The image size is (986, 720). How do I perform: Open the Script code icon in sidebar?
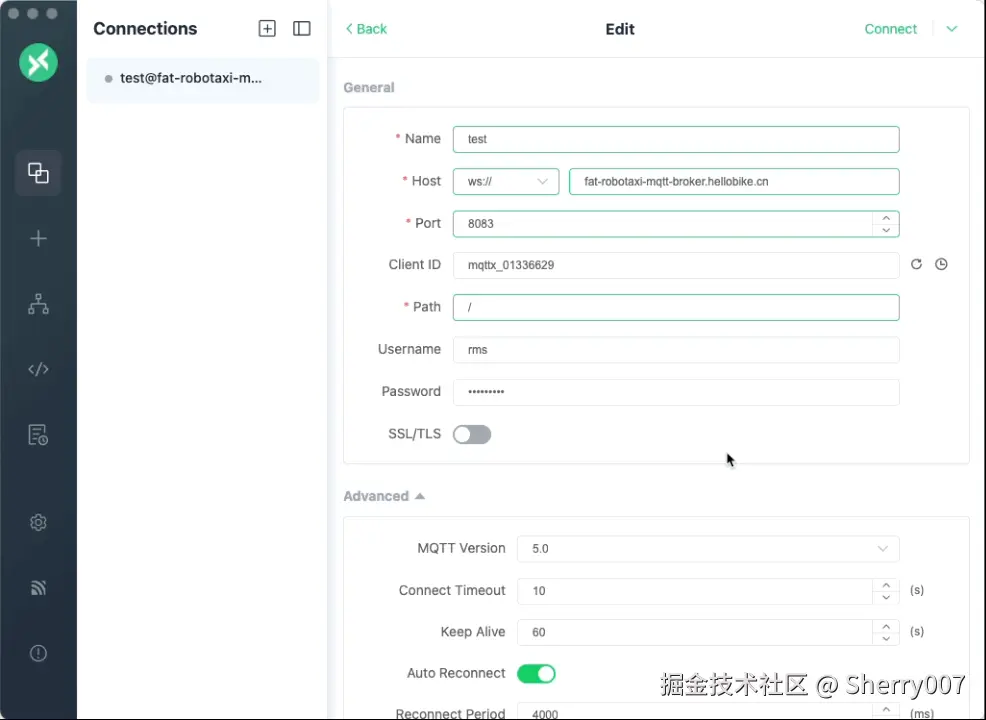click(38, 369)
